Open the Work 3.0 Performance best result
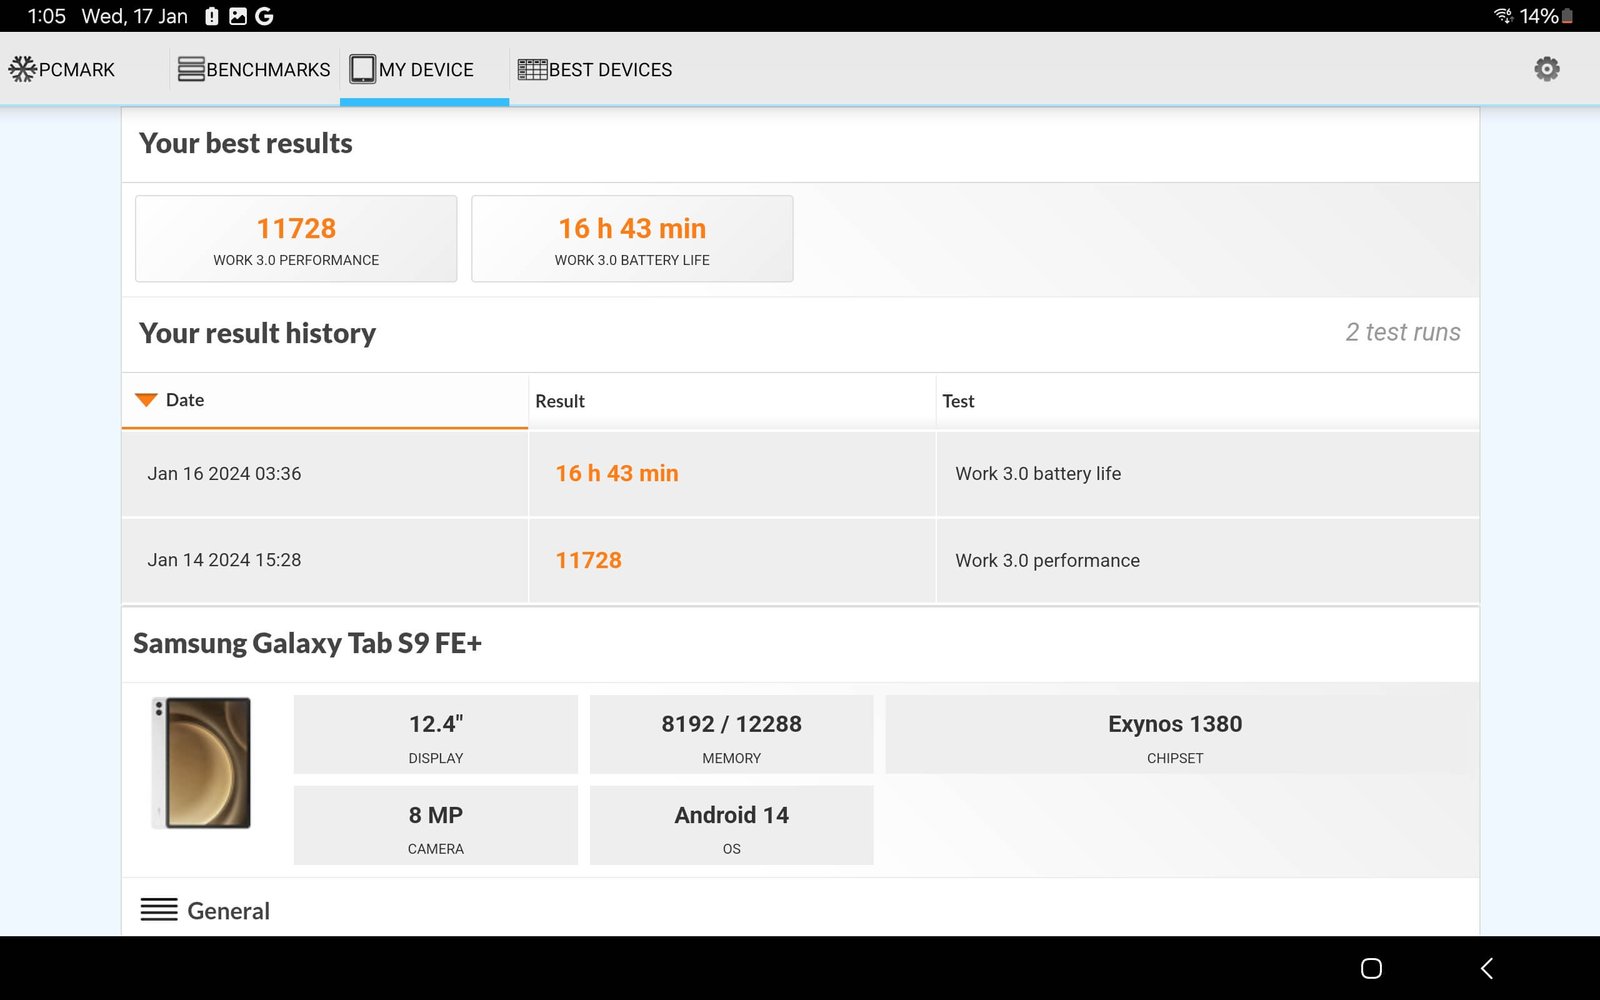The width and height of the screenshot is (1600, 1000). coord(296,239)
